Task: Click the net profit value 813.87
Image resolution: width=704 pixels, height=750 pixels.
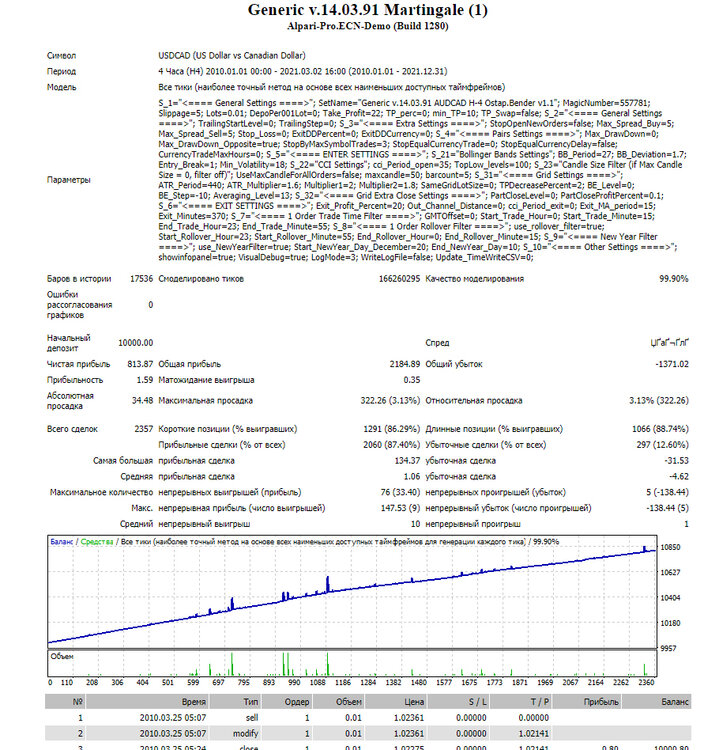Action: [140, 364]
